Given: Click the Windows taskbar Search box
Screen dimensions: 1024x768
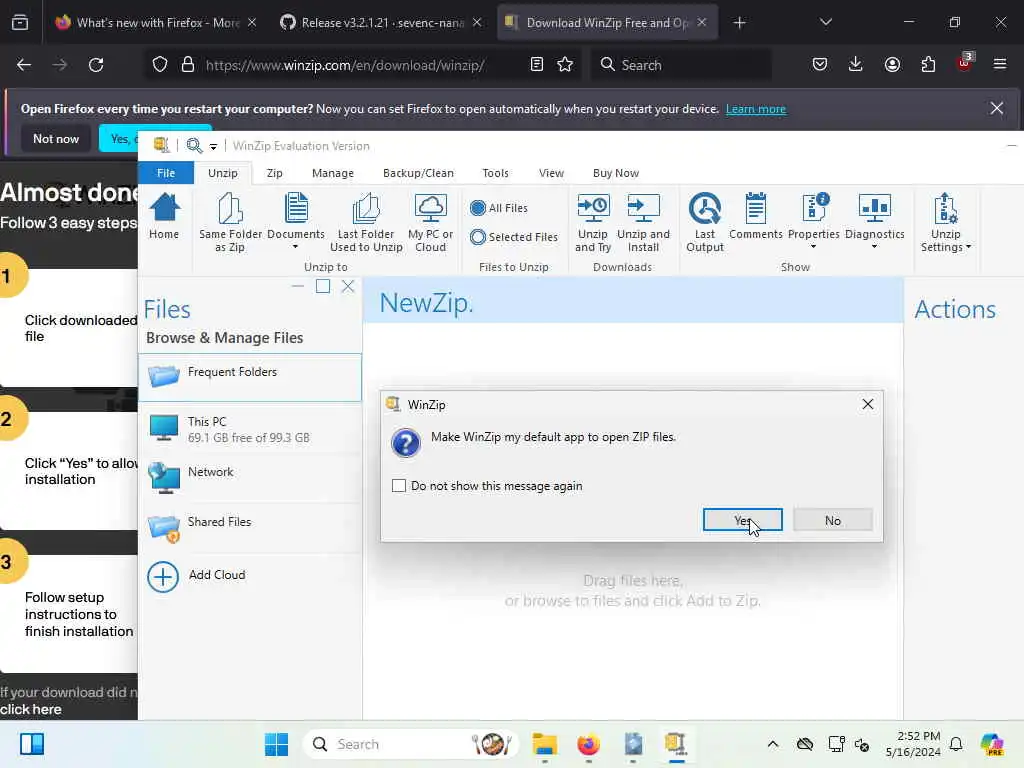Looking at the screenshot, I should click(x=410, y=744).
